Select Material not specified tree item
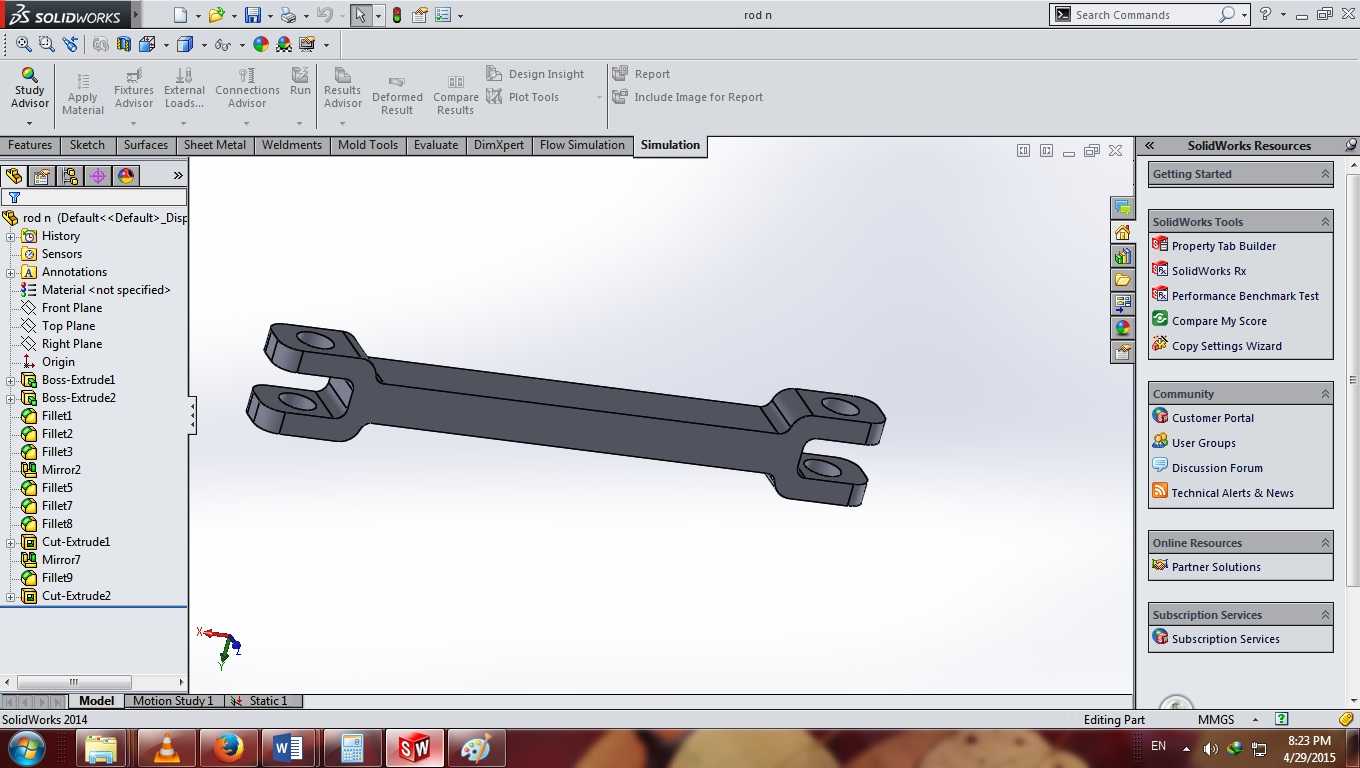The width and height of the screenshot is (1360, 768). pyautogui.click(x=106, y=290)
